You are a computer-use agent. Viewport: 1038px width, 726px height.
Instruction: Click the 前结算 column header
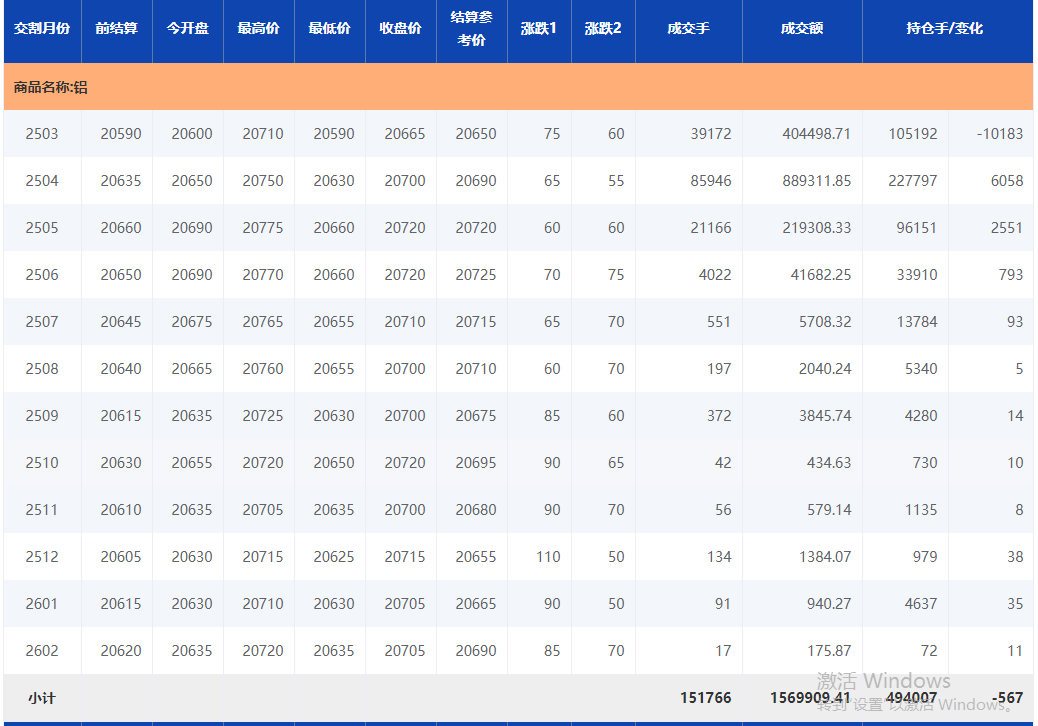coord(117,29)
